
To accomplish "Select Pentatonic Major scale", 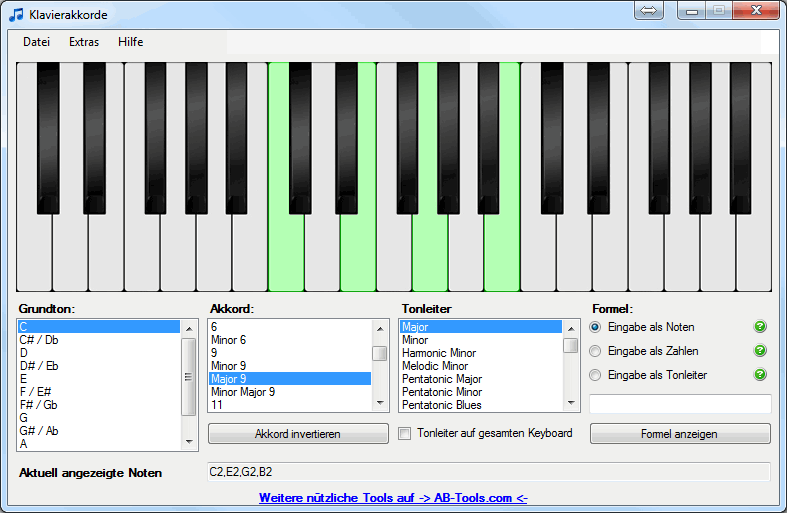I will pyautogui.click(x=481, y=379).
